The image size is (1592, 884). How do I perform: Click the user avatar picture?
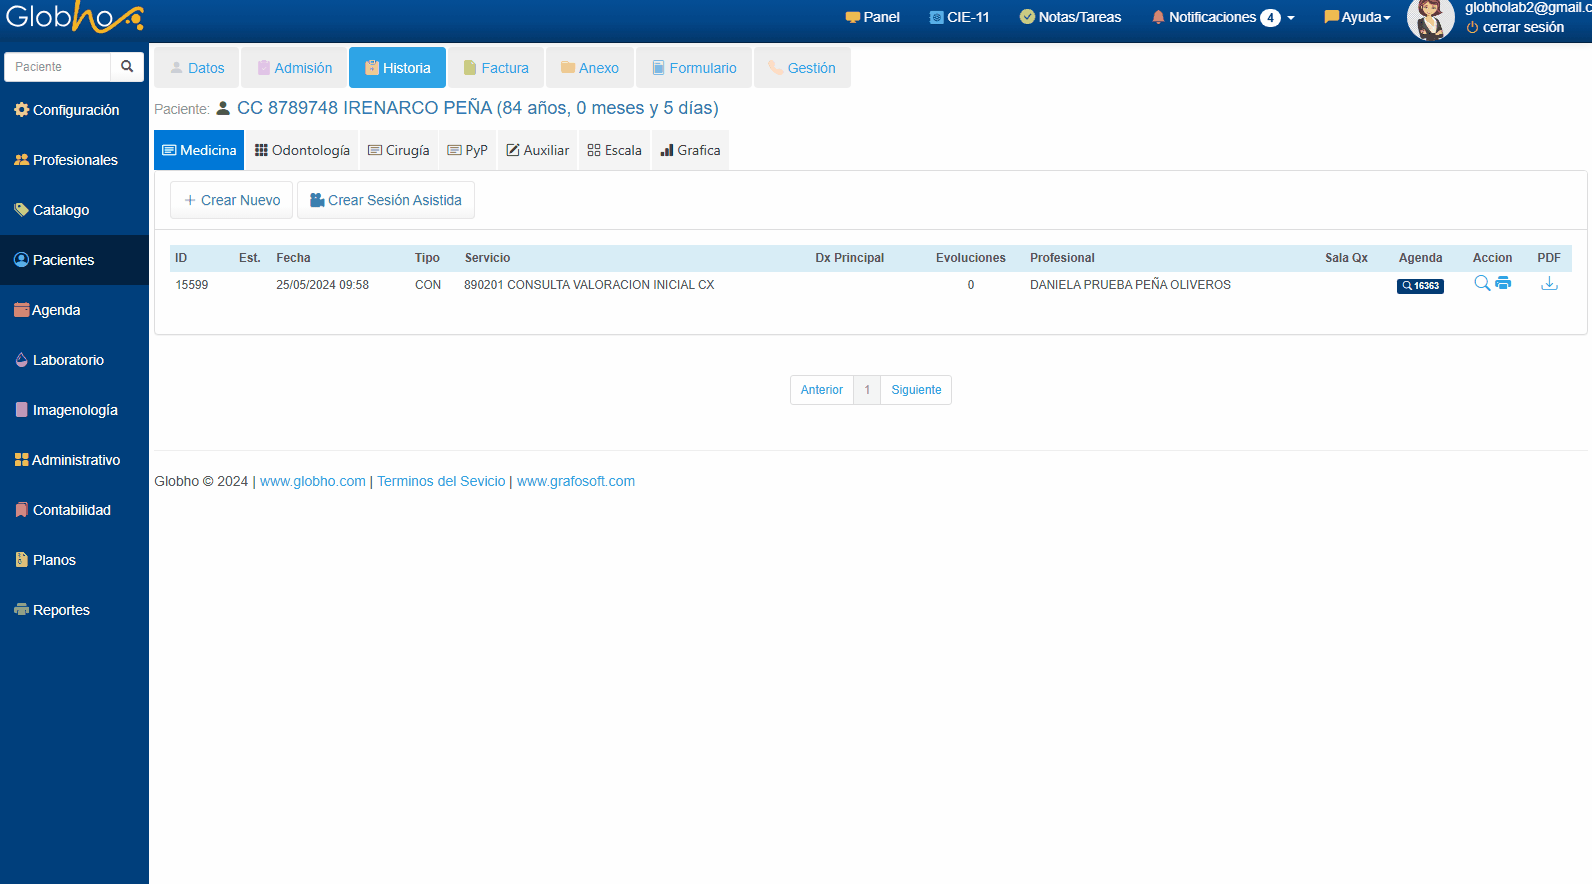coord(1430,19)
